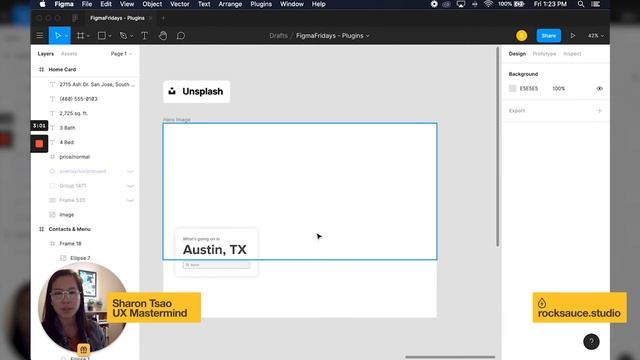Open the Arrange menu

tap(230, 4)
